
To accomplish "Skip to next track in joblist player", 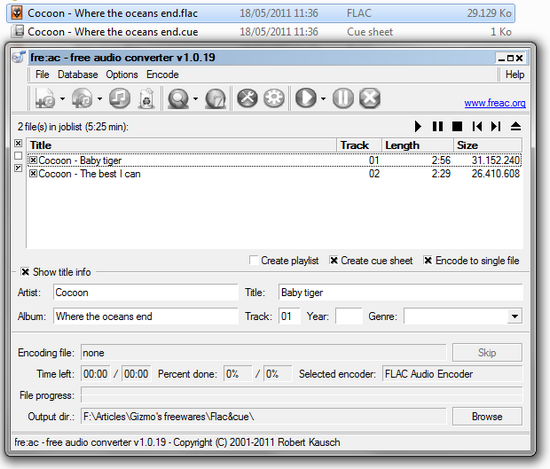I will (x=496, y=126).
